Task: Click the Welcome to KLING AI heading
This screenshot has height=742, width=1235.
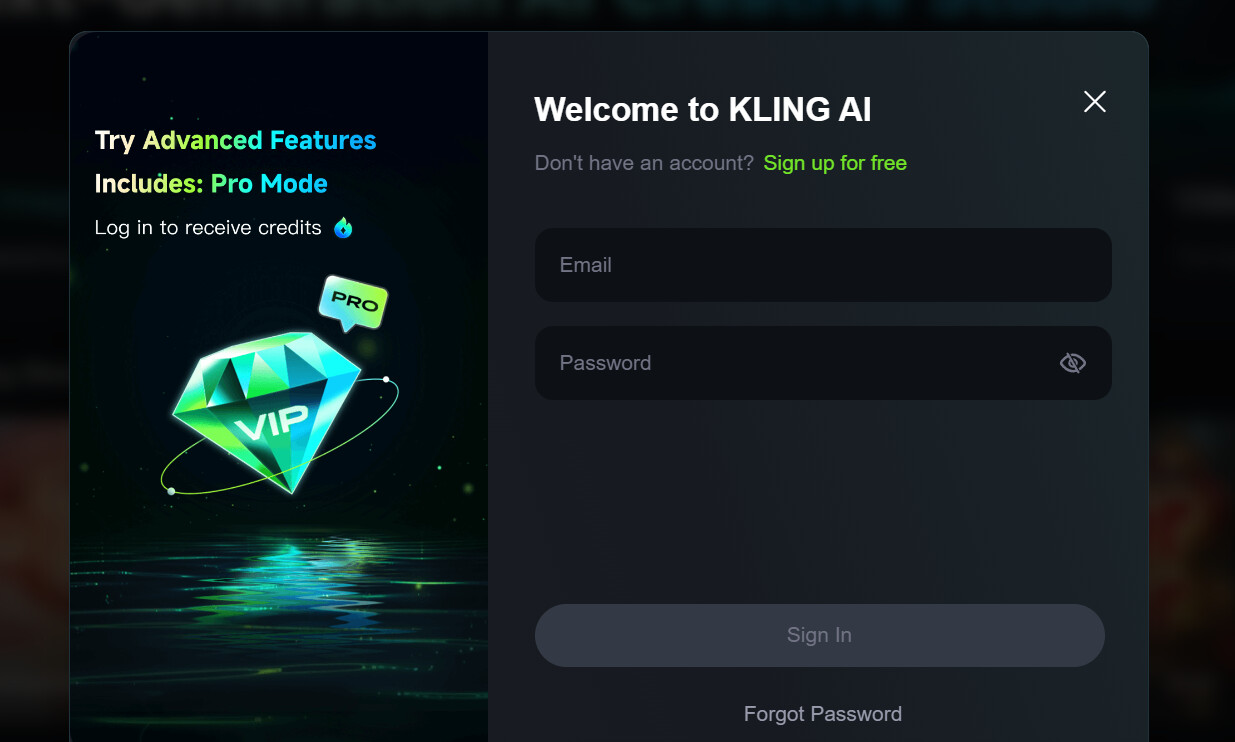Action: (703, 109)
